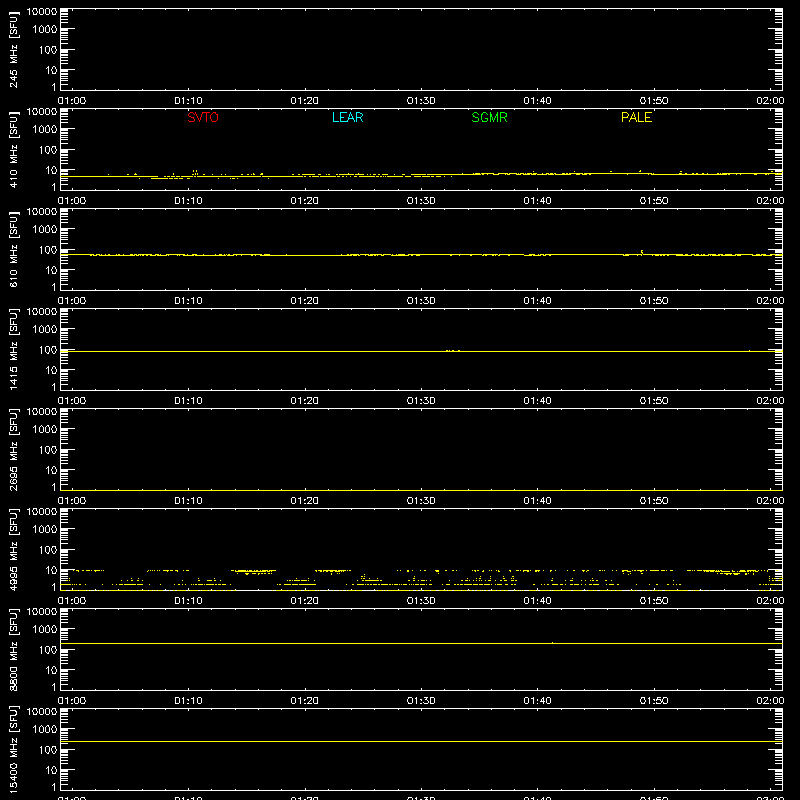The height and width of the screenshot is (800, 800).
Task: Click the 100 value on 610 MHz axis
Action: pos(48,250)
